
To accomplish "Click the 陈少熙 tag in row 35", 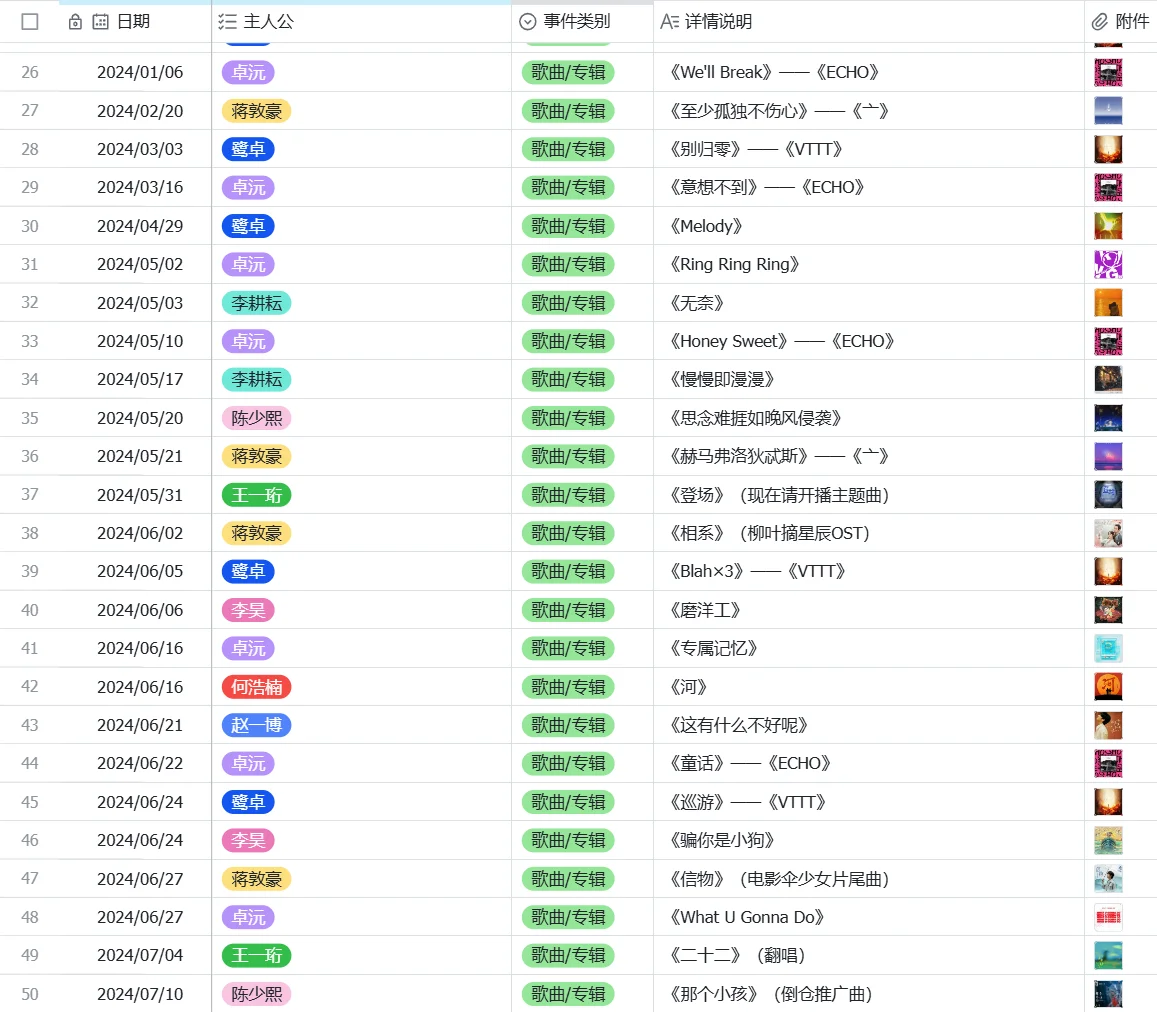I will tap(257, 418).
